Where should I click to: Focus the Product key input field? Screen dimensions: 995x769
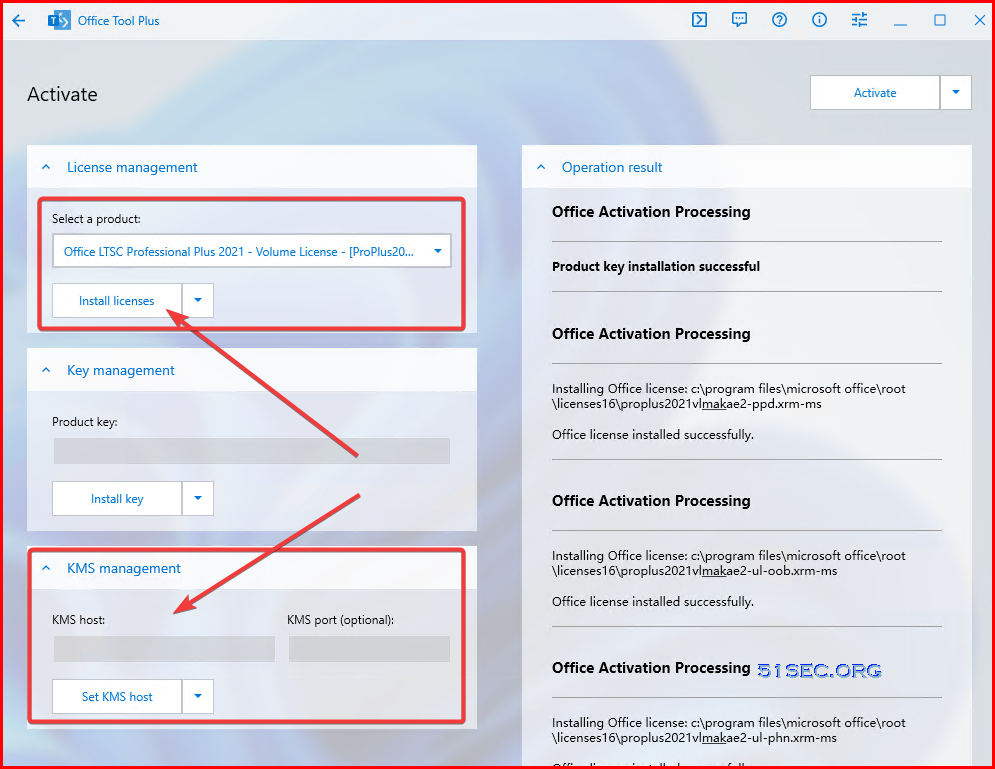251,450
